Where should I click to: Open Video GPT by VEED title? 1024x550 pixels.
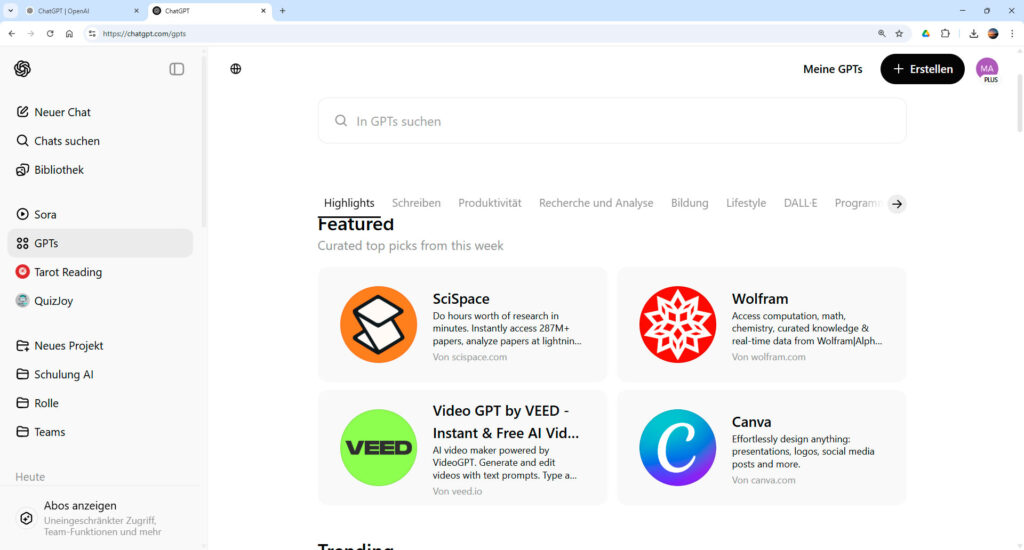pyautogui.click(x=505, y=422)
